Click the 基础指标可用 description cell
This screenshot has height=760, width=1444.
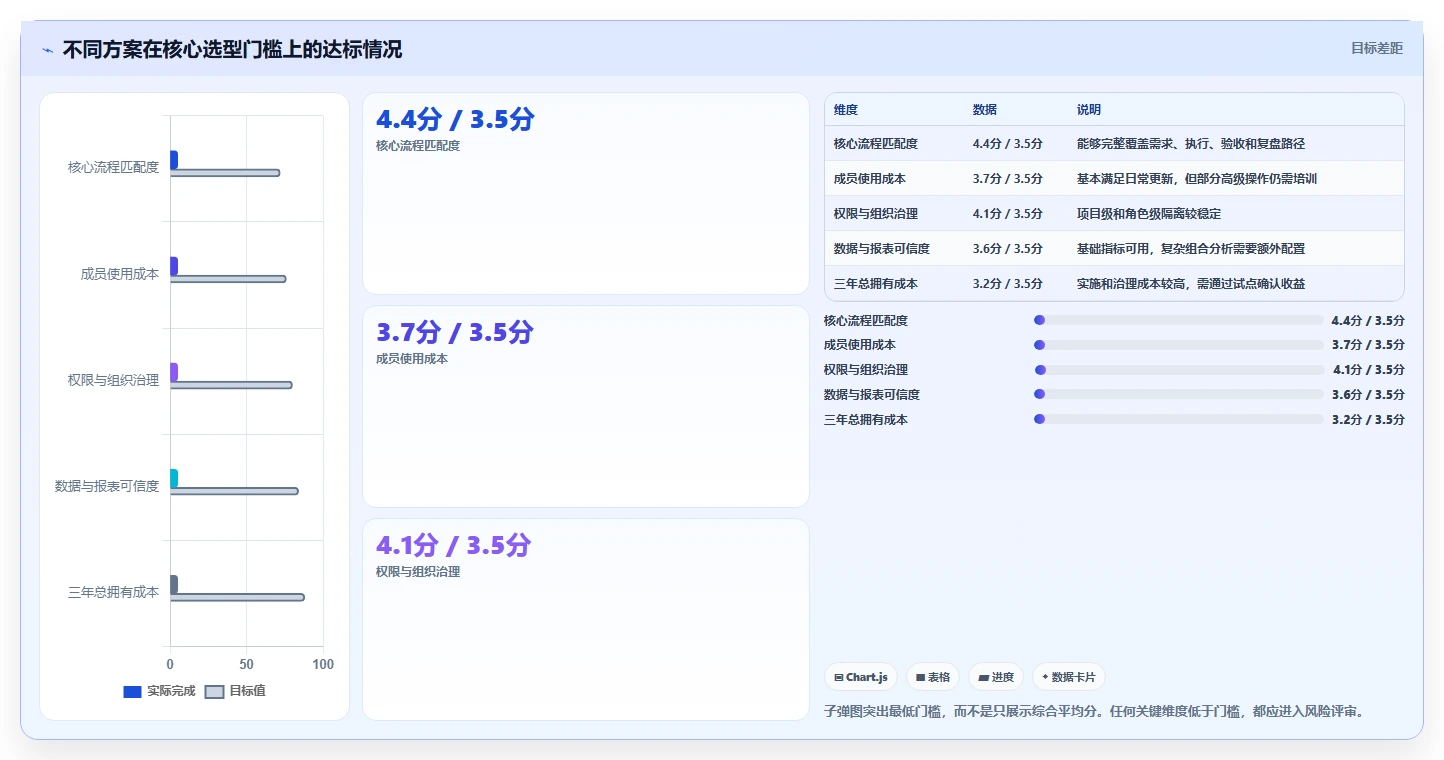pos(1191,249)
